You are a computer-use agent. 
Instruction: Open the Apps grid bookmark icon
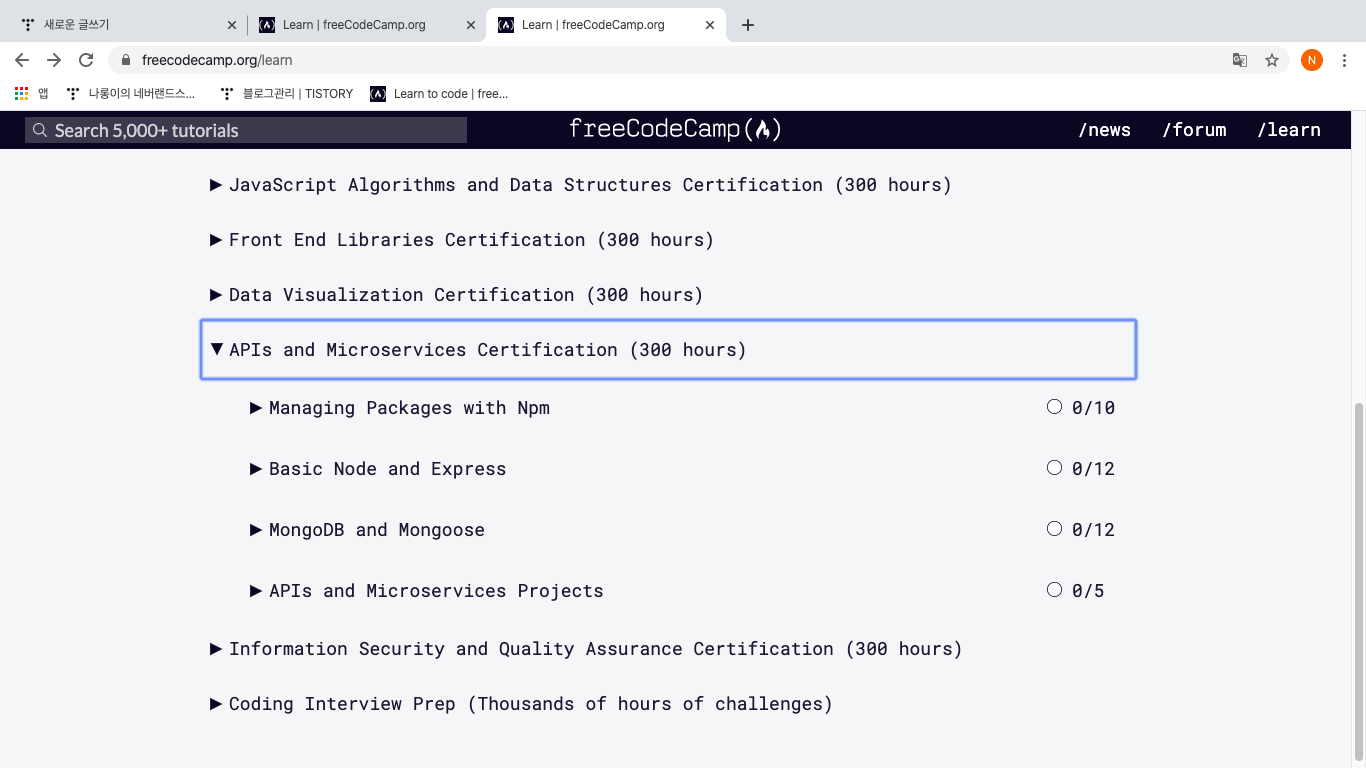pyautogui.click(x=21, y=93)
